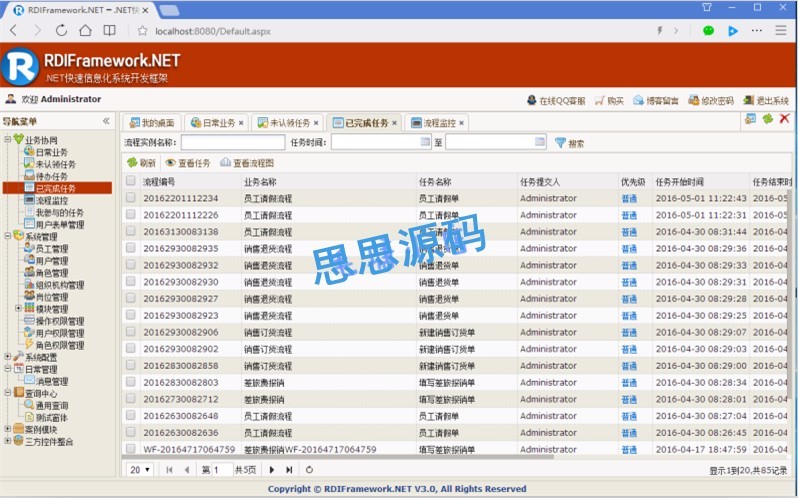Check the row 20162201112234 checkbox

[131, 199]
